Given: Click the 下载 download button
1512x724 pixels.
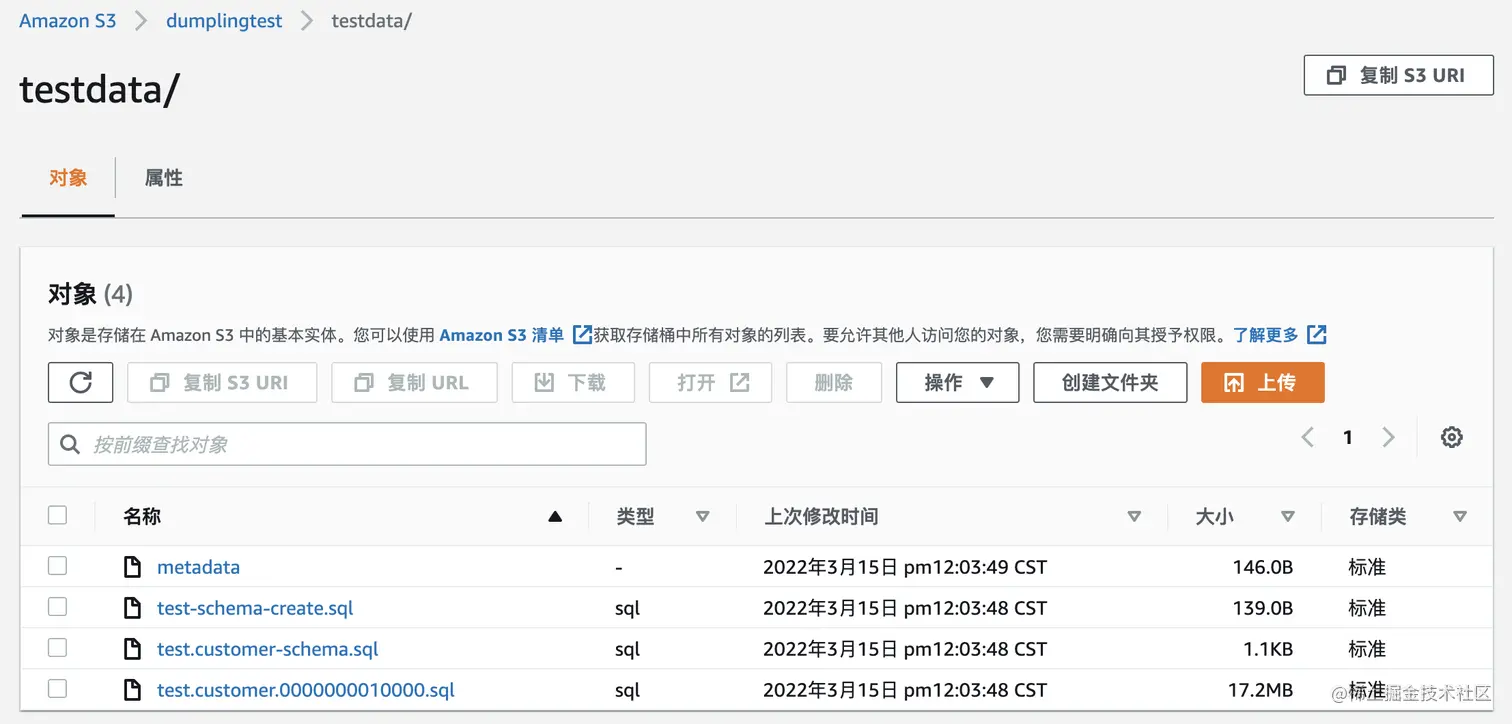Looking at the screenshot, I should point(573,382).
